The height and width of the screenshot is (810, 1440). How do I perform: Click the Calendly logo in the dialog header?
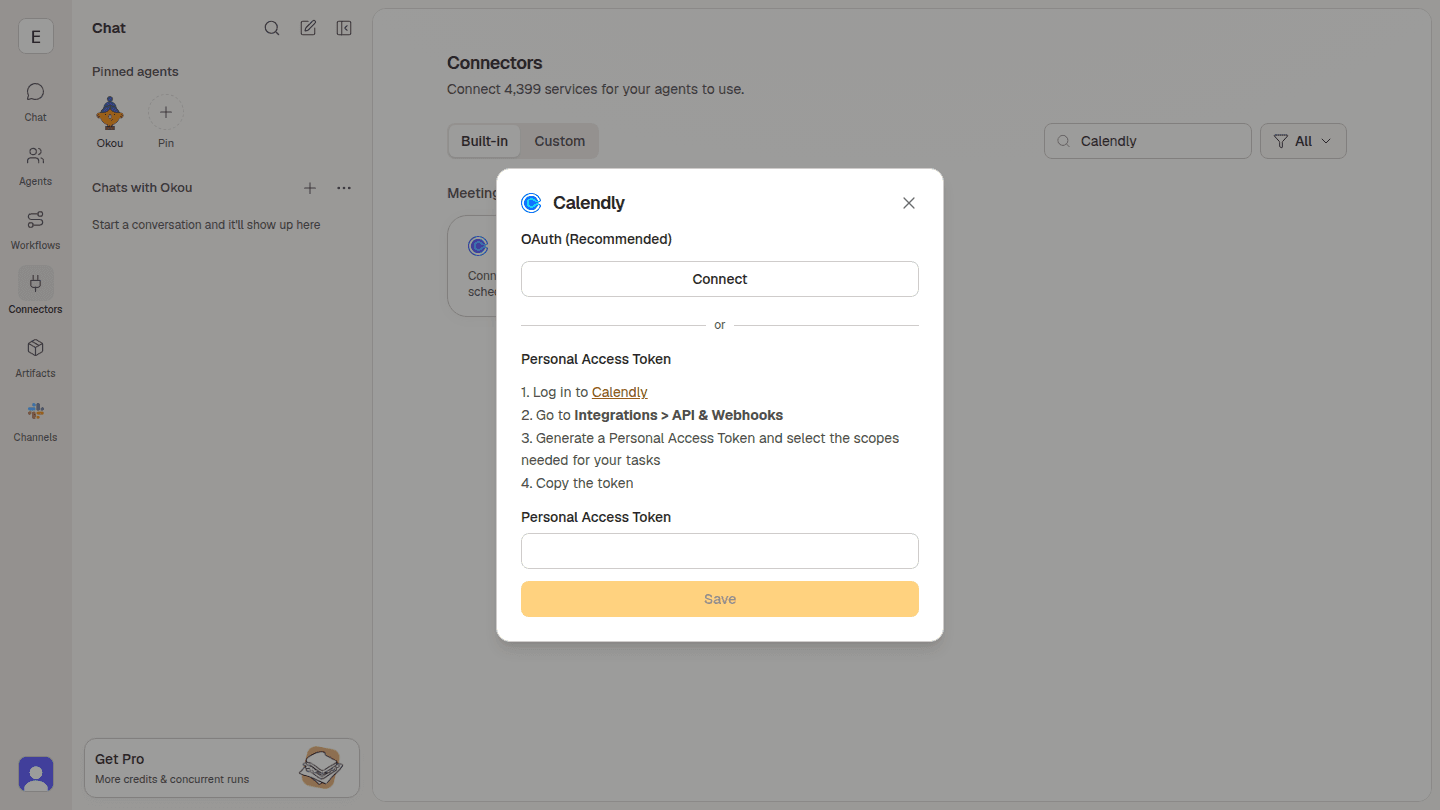tap(531, 203)
